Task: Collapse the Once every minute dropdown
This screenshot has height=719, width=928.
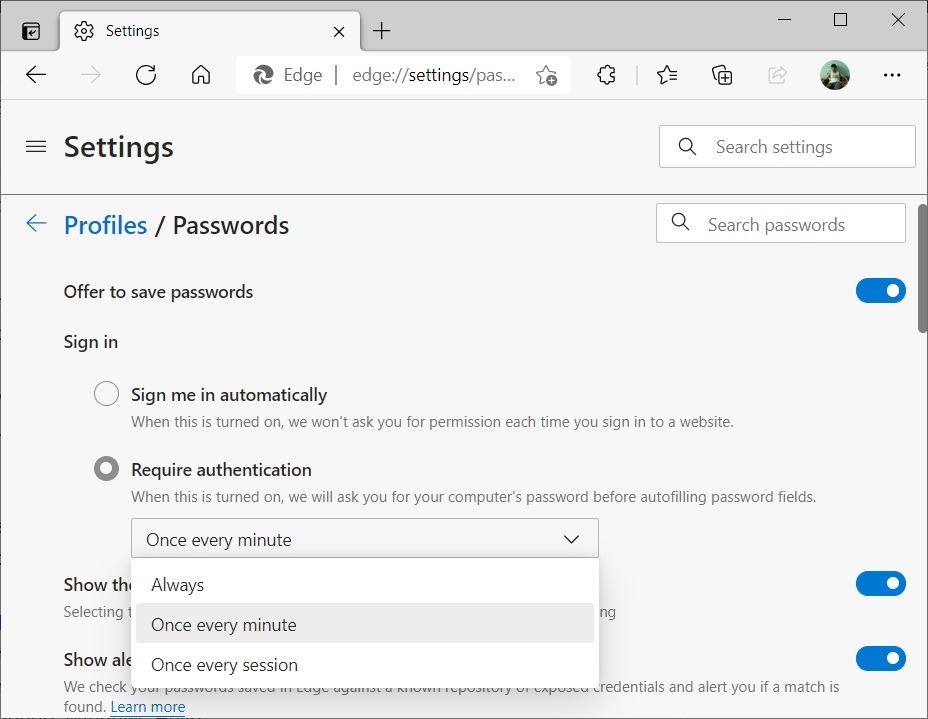Action: coord(365,539)
